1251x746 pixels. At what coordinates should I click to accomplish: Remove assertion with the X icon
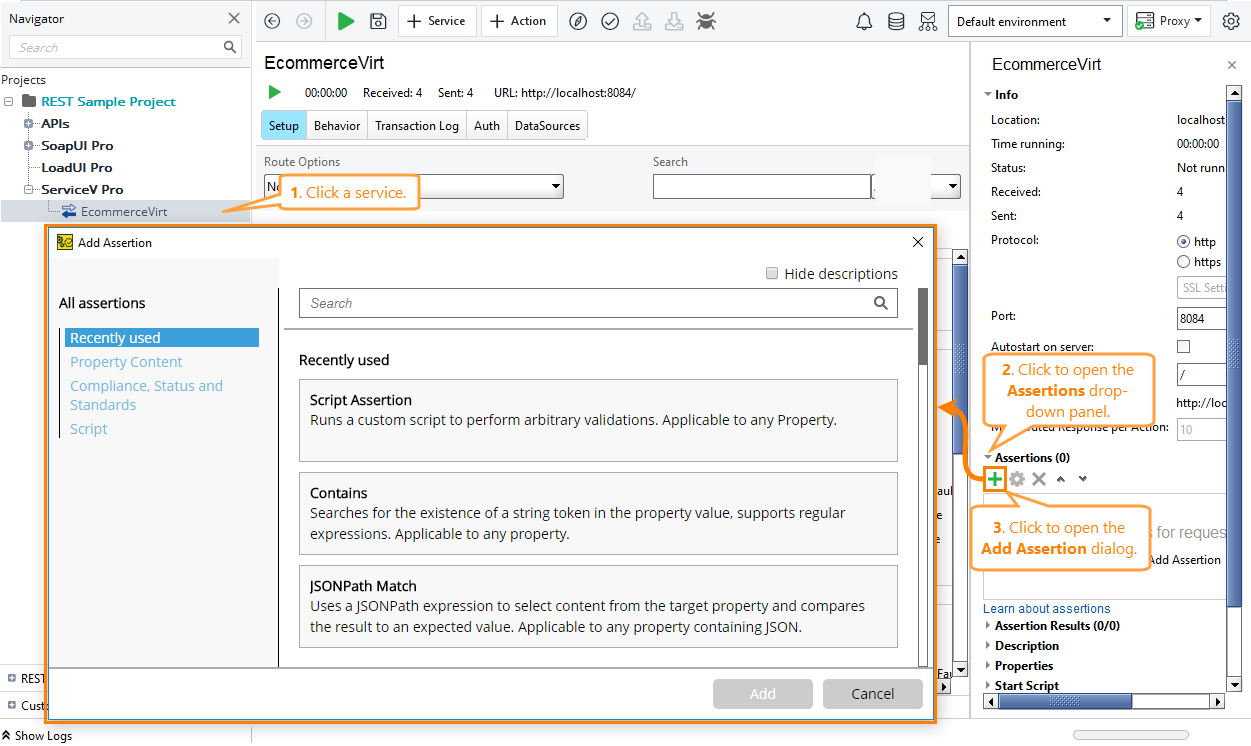point(1039,479)
